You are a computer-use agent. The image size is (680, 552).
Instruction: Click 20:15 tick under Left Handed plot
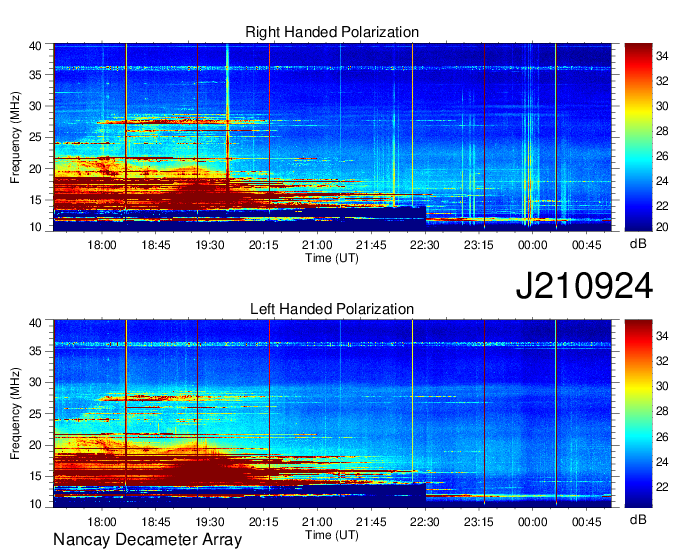(x=263, y=522)
